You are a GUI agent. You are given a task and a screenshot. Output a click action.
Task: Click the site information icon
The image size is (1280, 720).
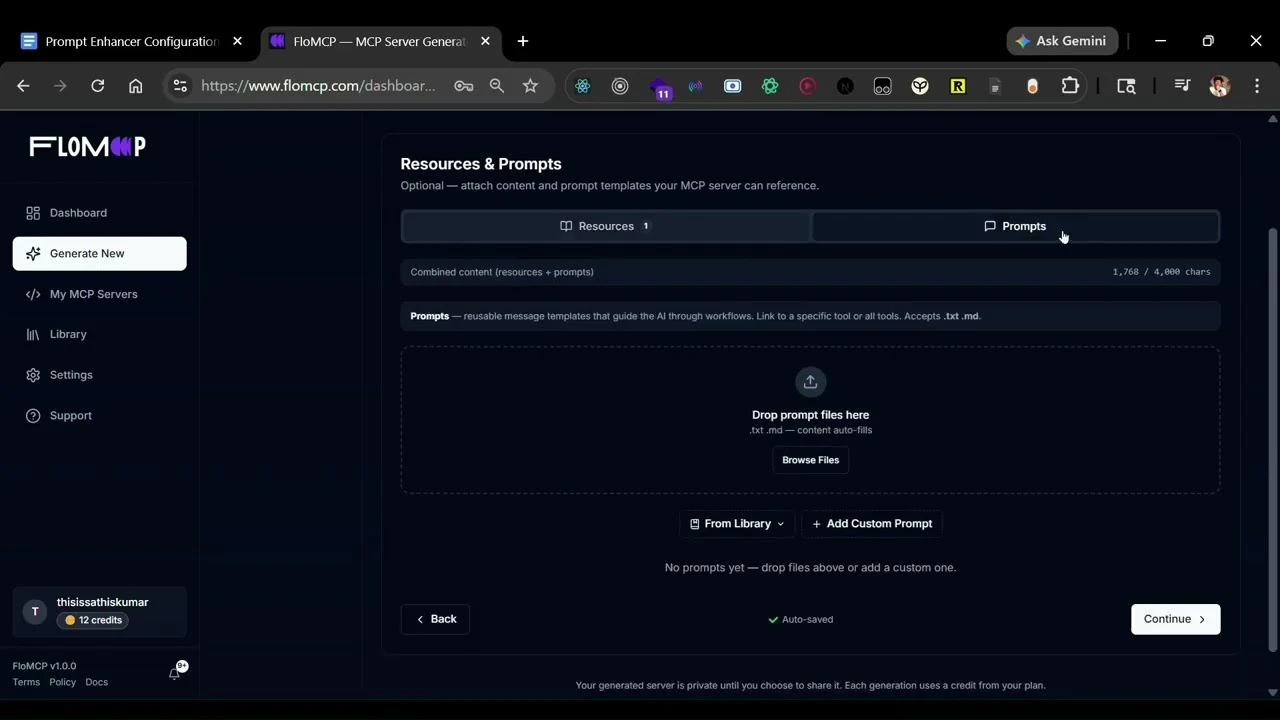pos(180,86)
